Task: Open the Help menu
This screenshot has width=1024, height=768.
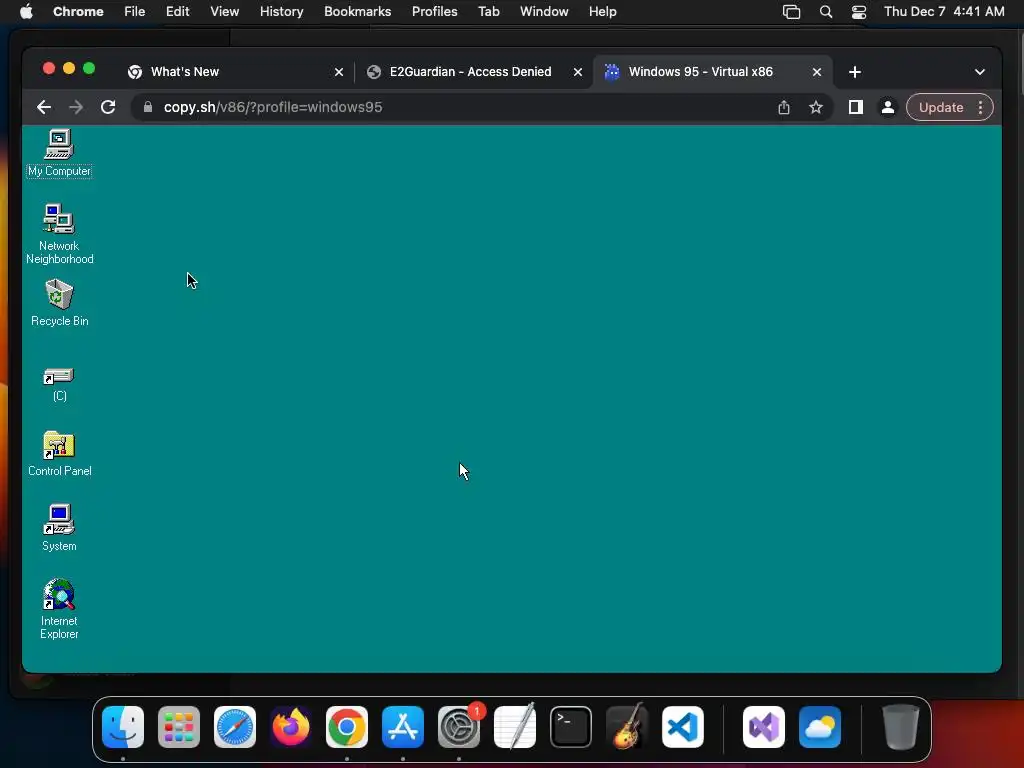Action: pos(602,11)
